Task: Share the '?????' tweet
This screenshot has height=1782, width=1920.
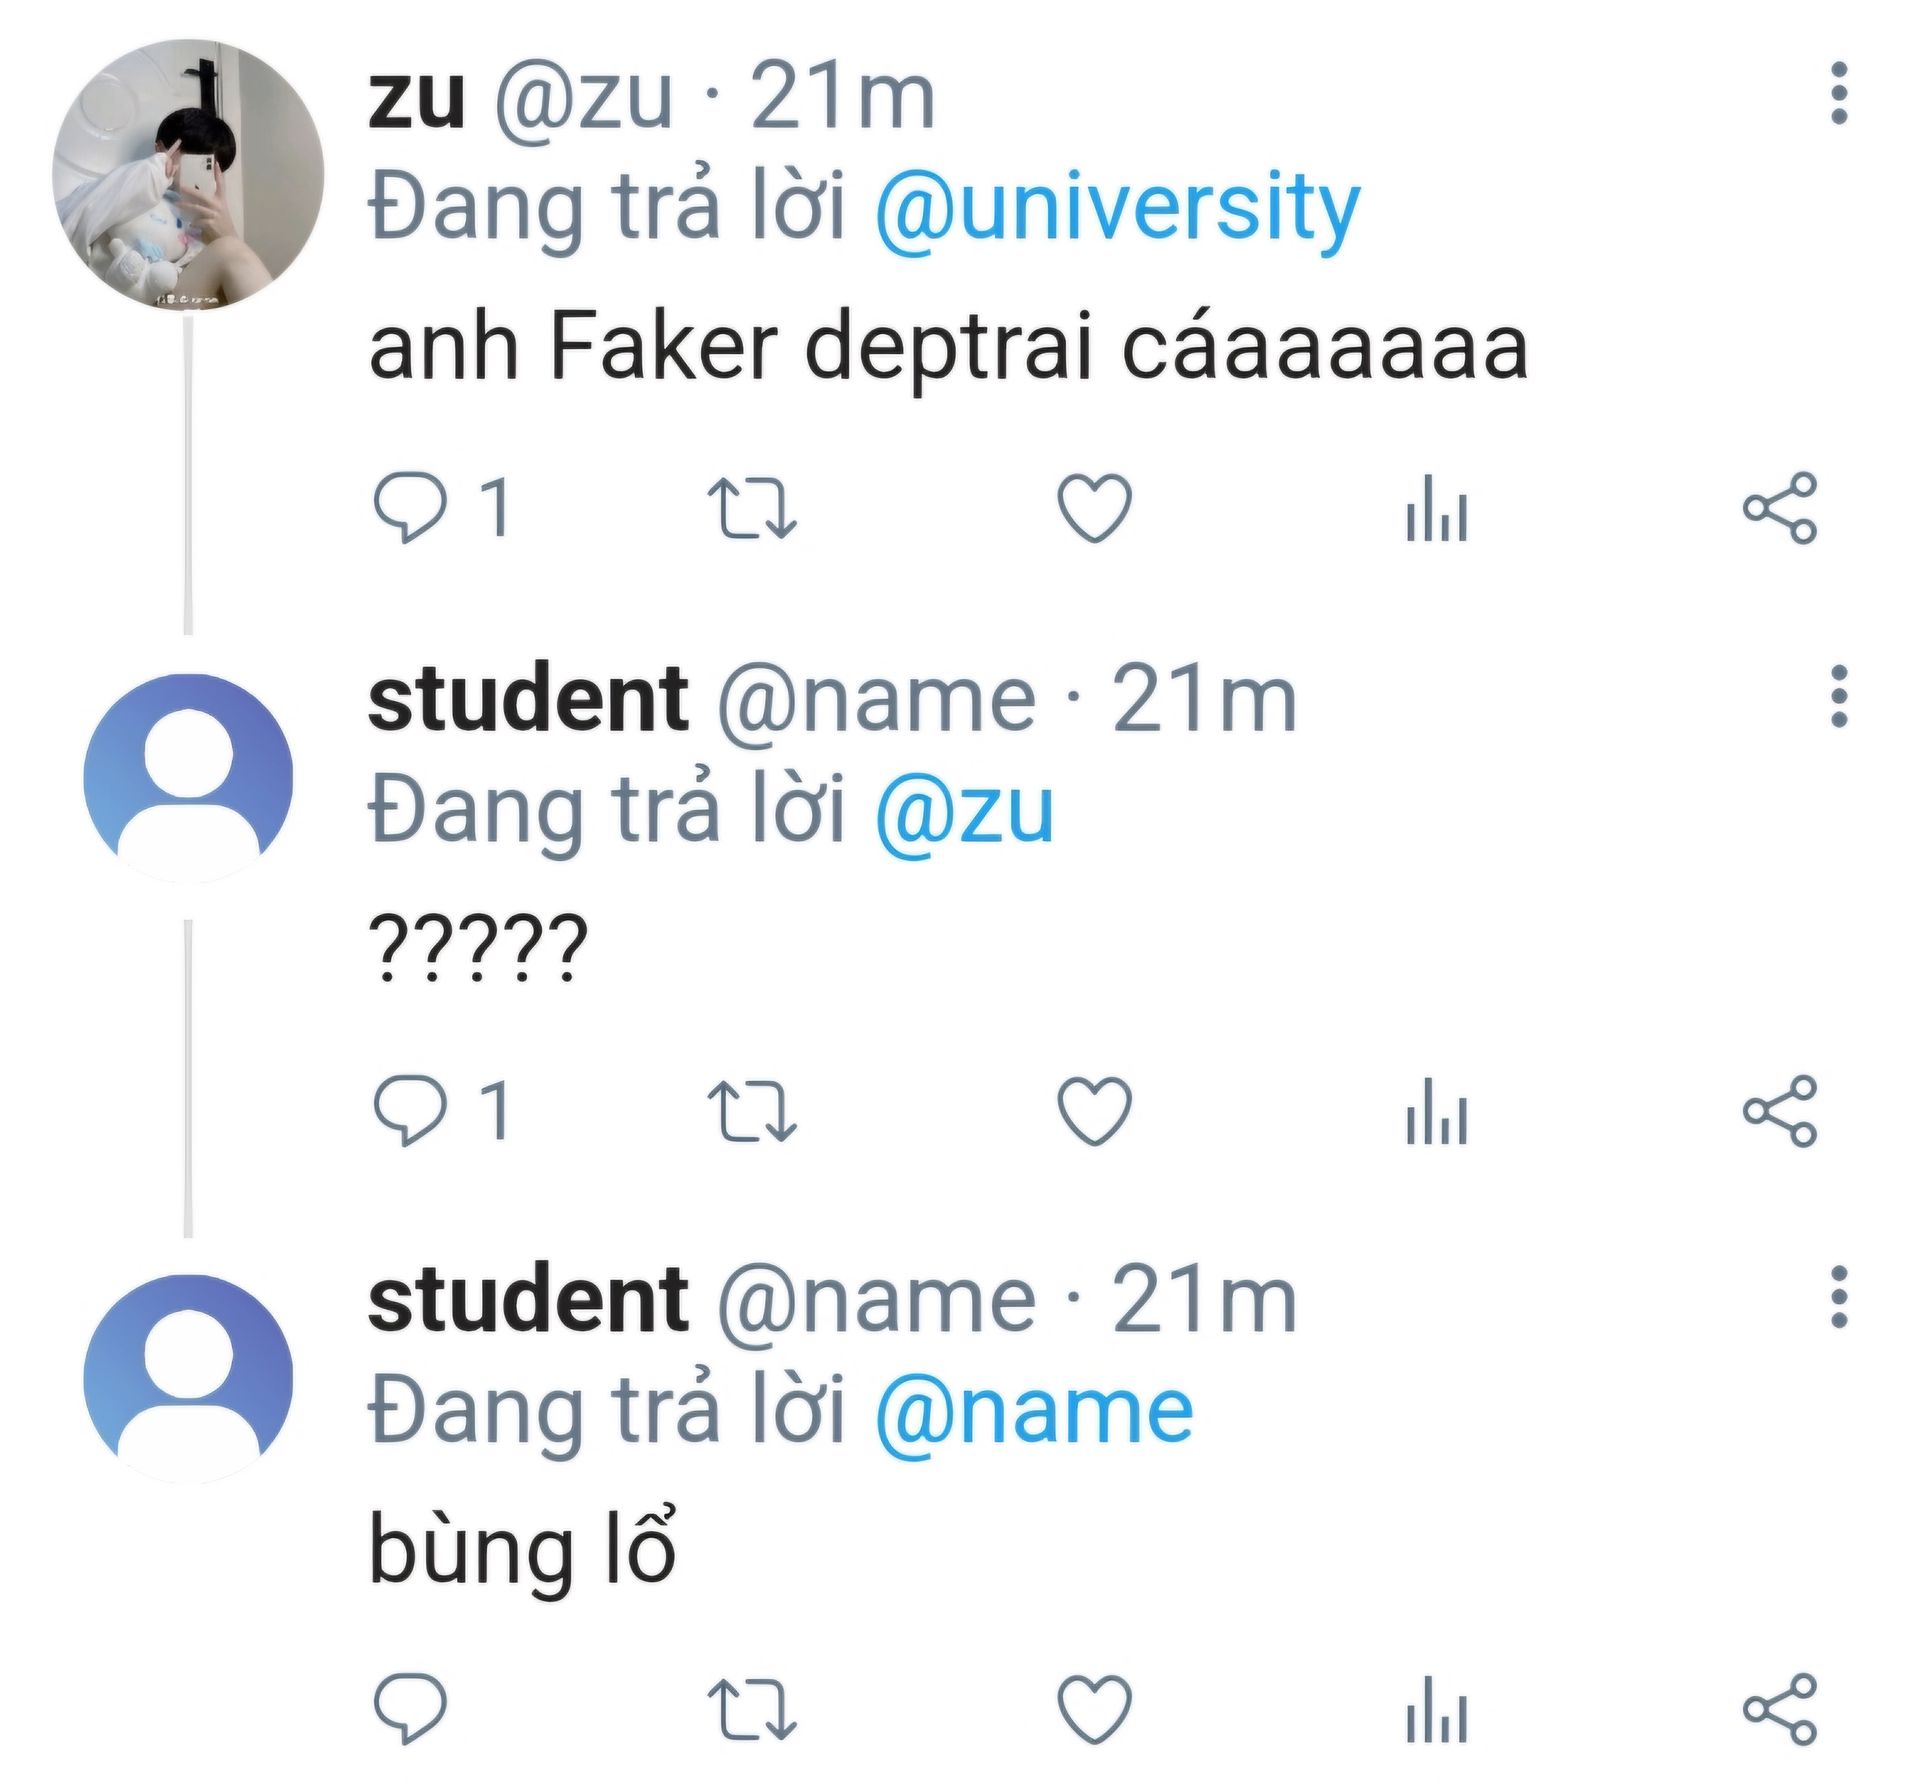Action: pos(1780,1110)
